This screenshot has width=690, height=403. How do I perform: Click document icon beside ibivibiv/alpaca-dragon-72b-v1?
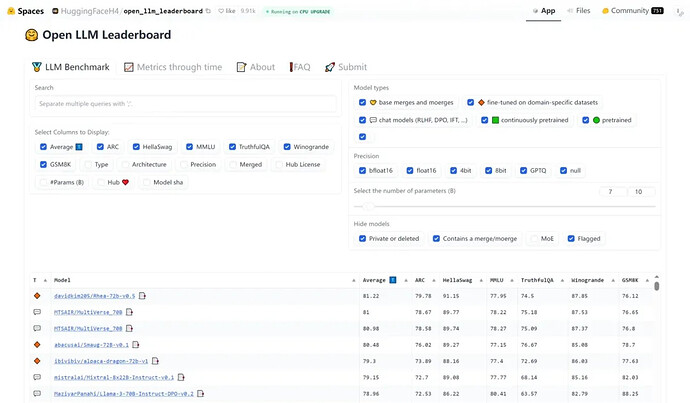155,361
